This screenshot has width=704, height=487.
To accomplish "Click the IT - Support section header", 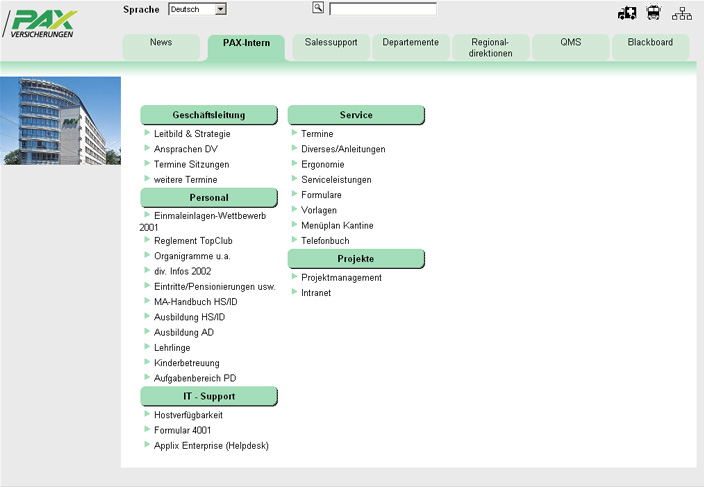I will pos(209,396).
